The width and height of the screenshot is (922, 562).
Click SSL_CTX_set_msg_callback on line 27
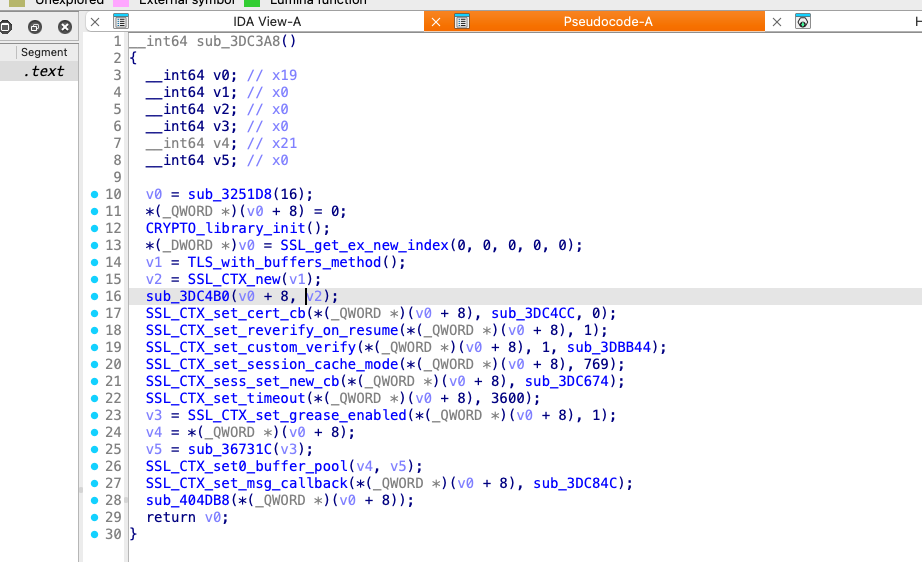[x=247, y=483]
